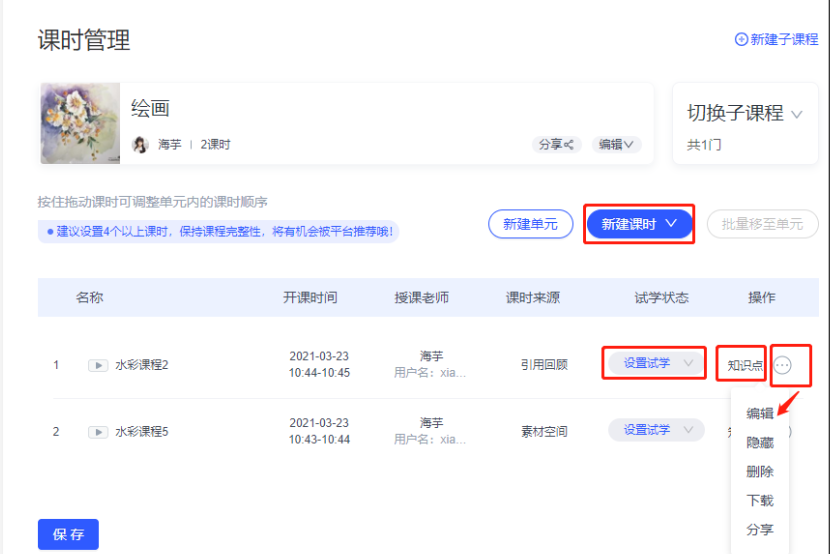Click the video icon beside 水彩课程2
This screenshot has height=554, width=830.
click(x=98, y=365)
